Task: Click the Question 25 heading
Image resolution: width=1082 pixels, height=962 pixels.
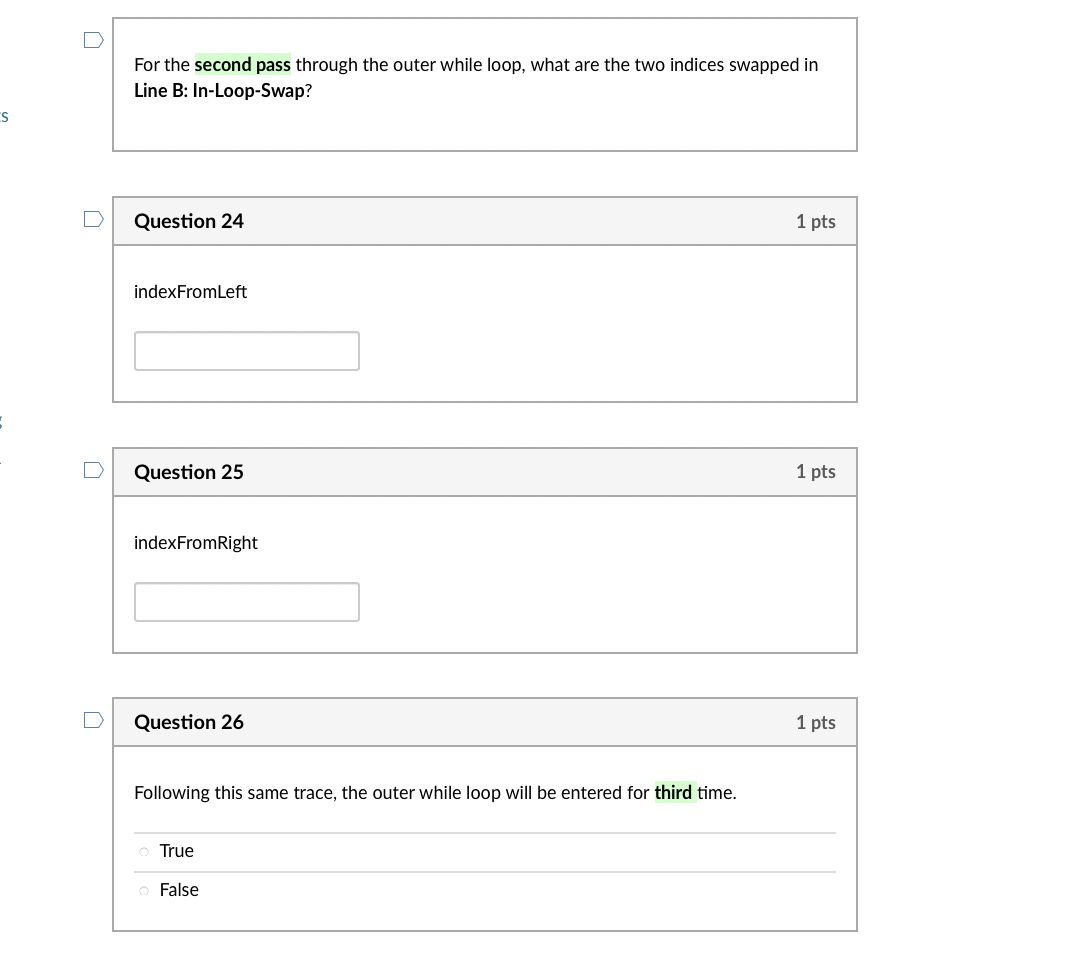Action: pos(188,472)
